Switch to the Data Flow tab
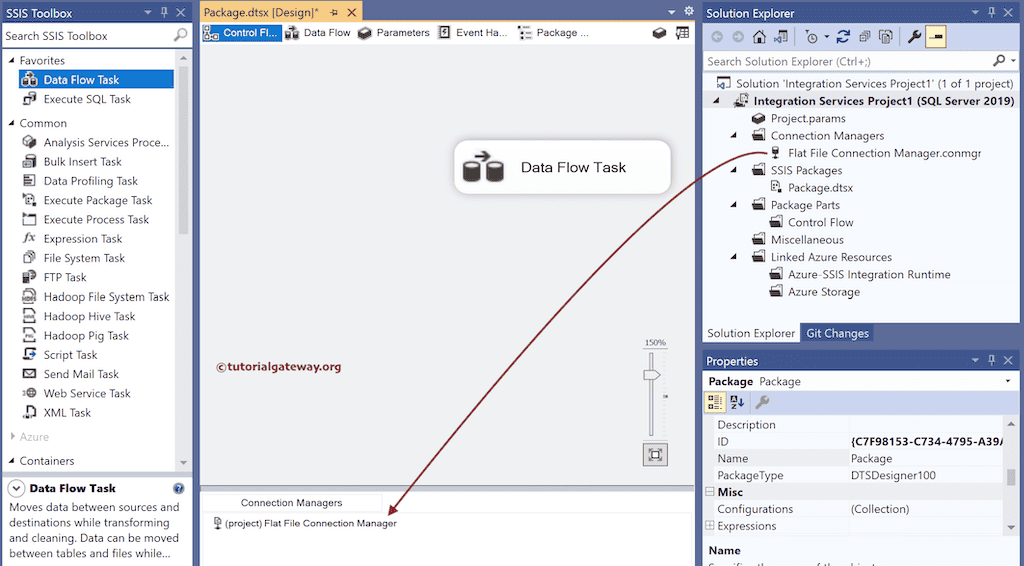The height and width of the screenshot is (566, 1024). (x=318, y=33)
